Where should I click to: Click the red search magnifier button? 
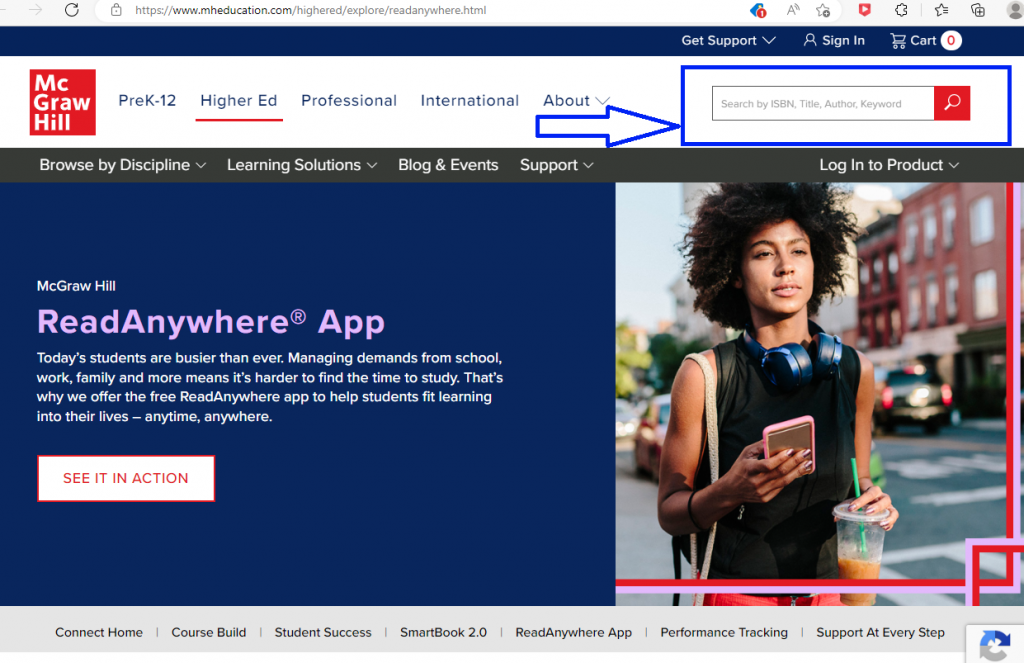(951, 103)
